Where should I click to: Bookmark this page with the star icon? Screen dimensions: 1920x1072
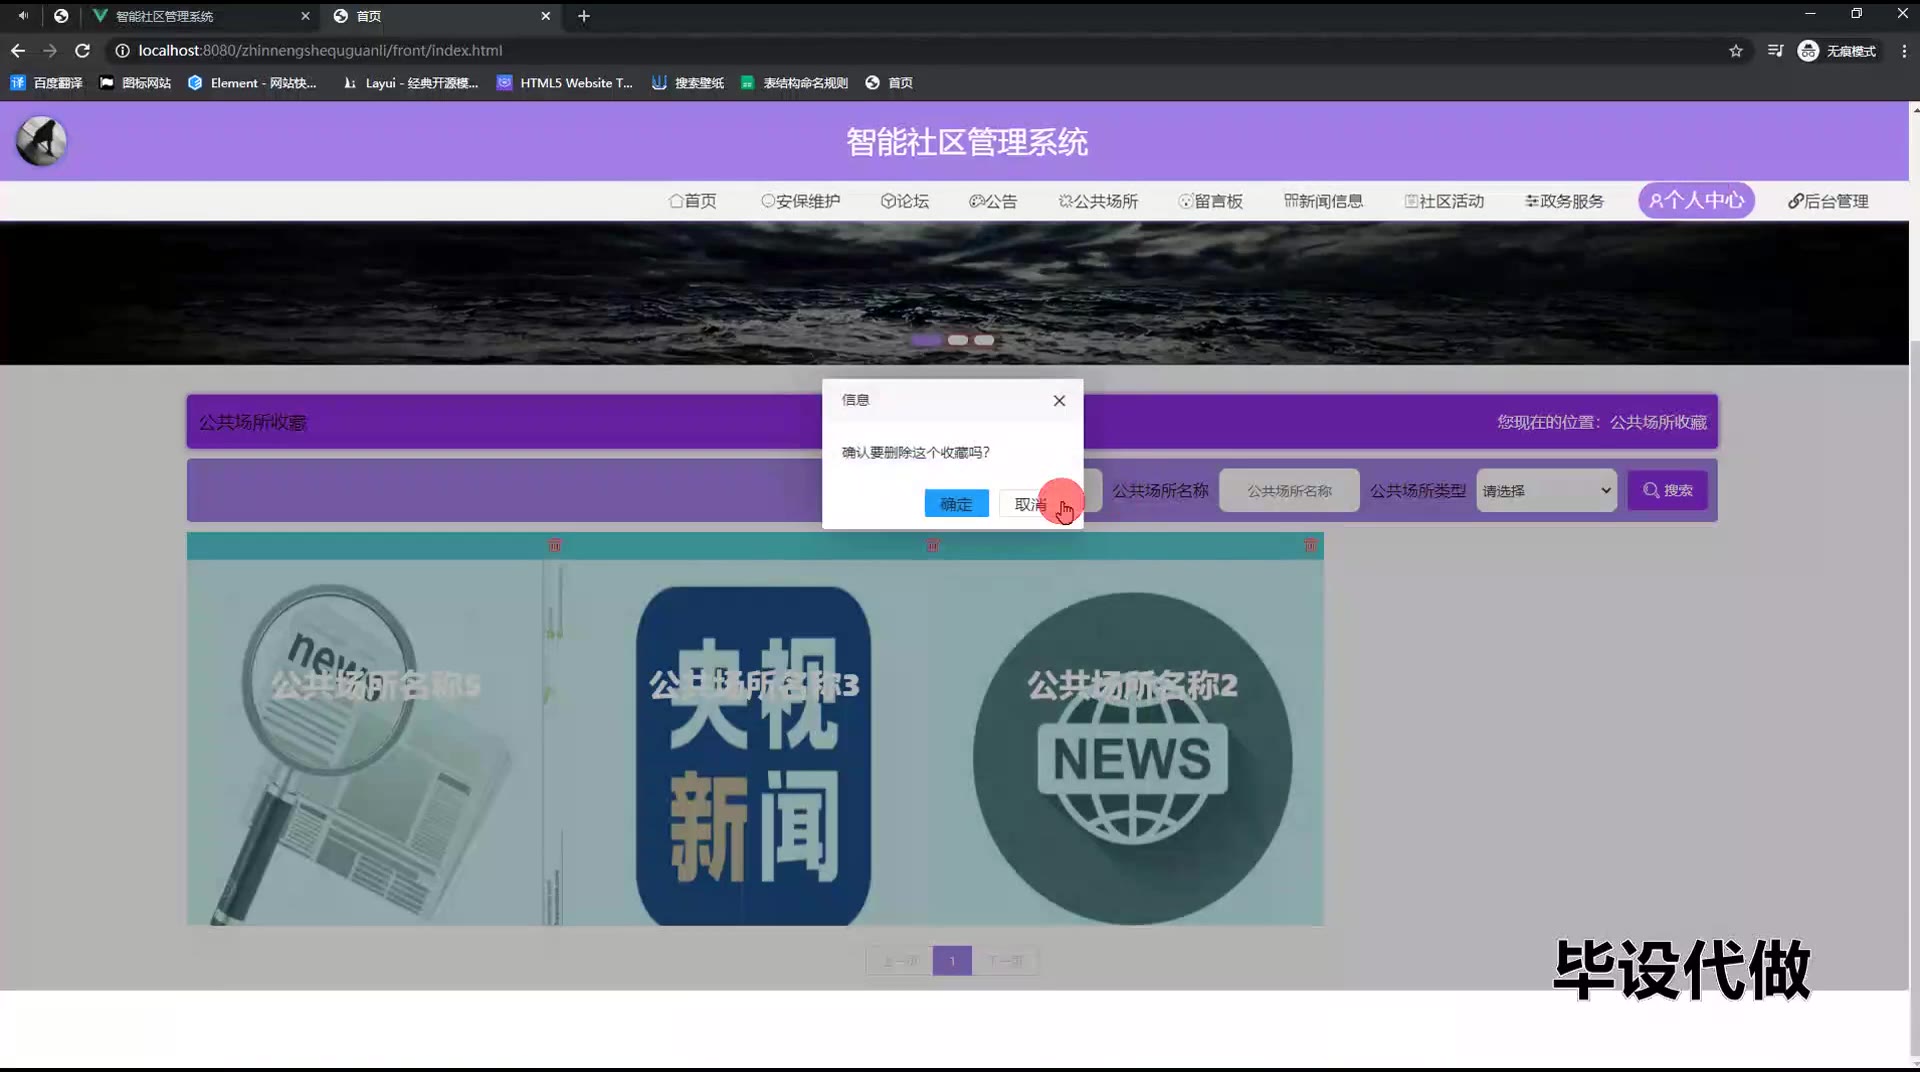pos(1736,51)
